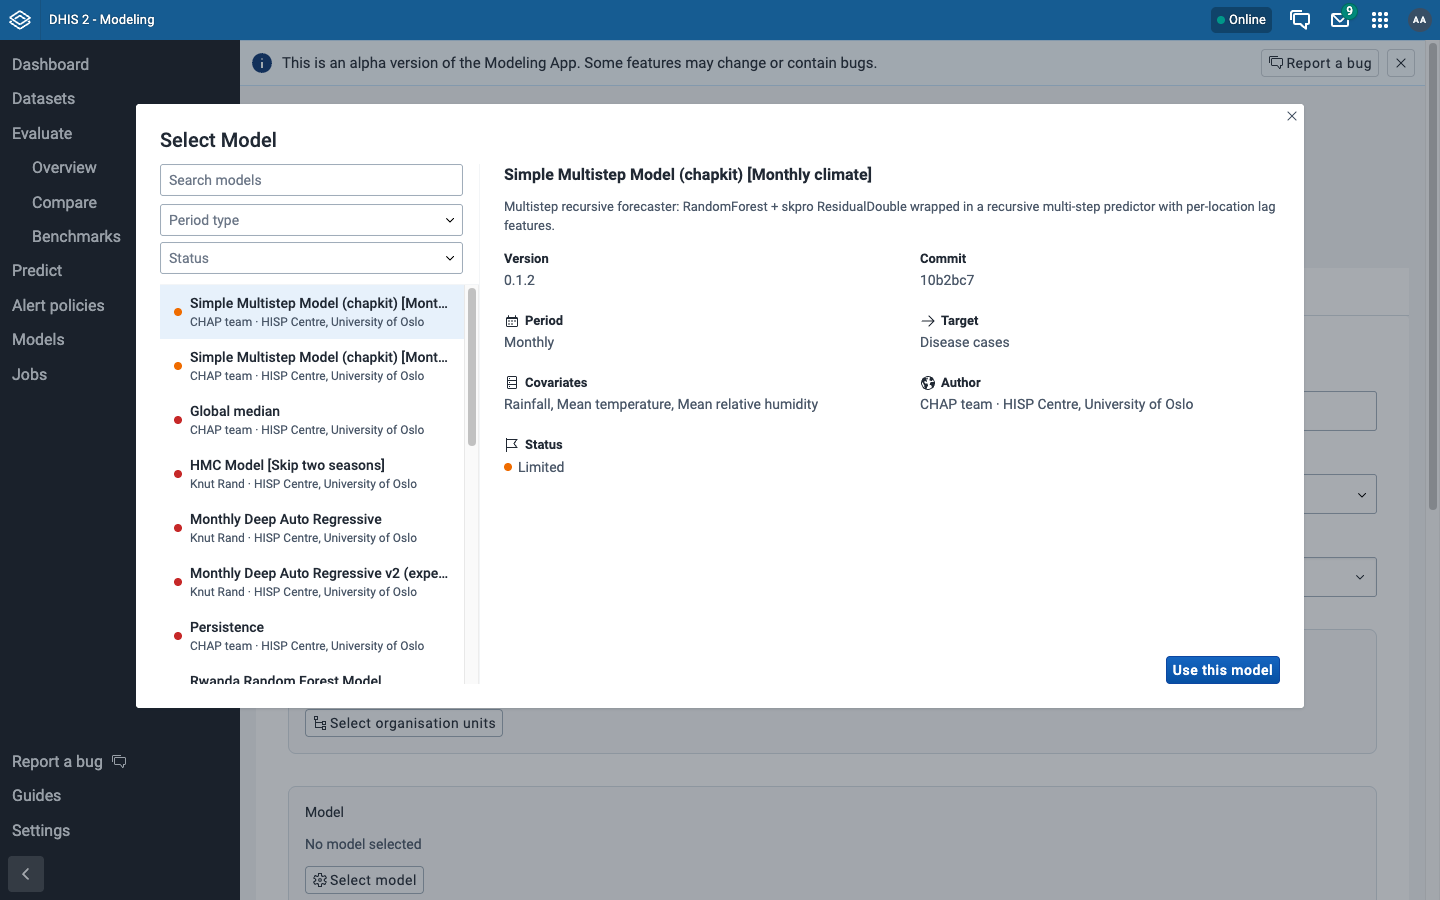The width and height of the screenshot is (1440, 900).
Task: Select the second Simple Multistep Model entry
Action: [312, 366]
